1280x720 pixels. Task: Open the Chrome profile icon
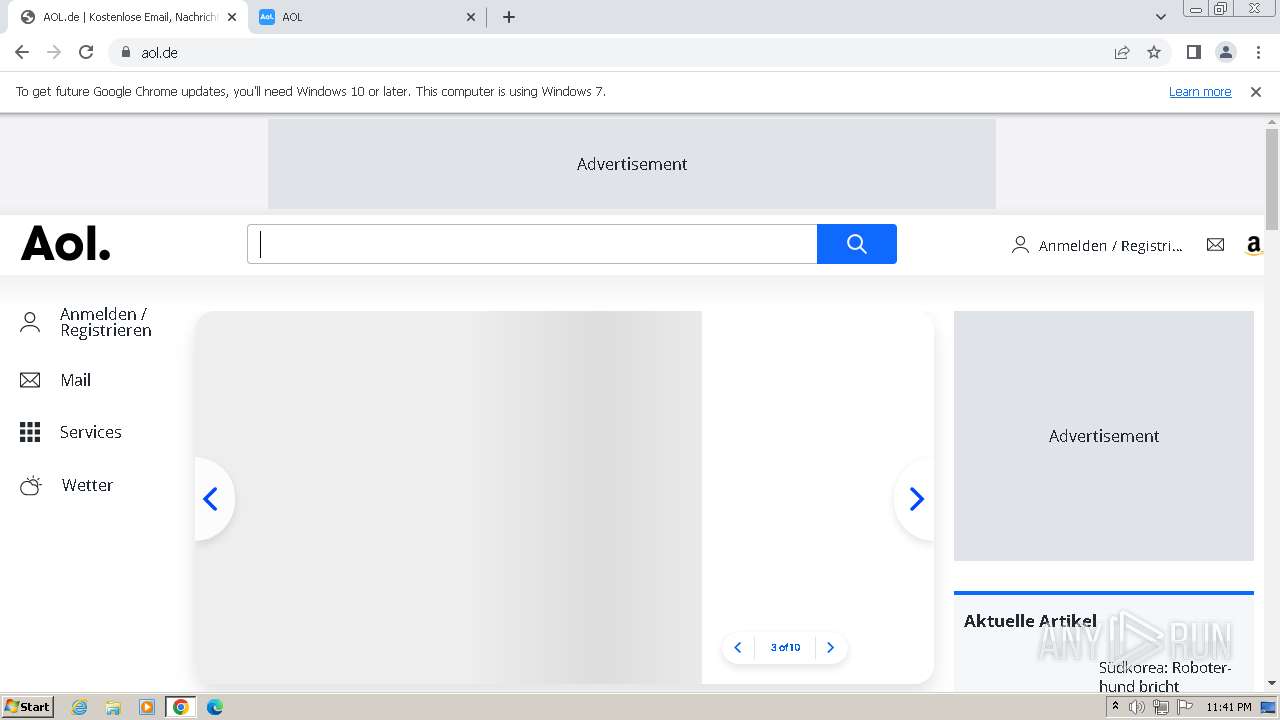point(1226,52)
